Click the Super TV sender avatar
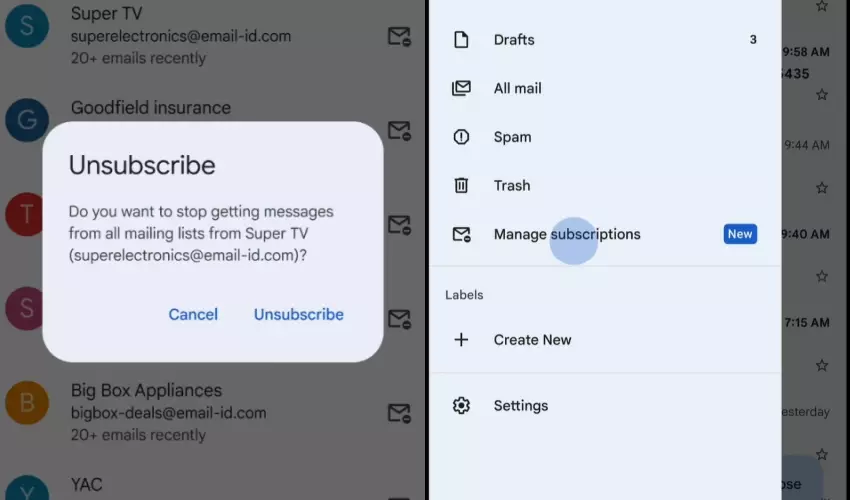Screen dimensions: 850x500 pos(27,27)
